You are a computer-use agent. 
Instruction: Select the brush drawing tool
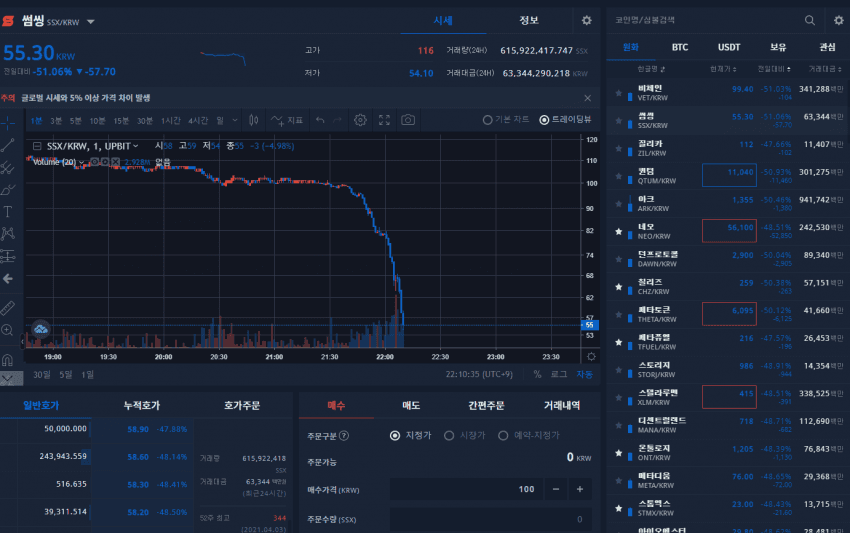(x=8, y=190)
